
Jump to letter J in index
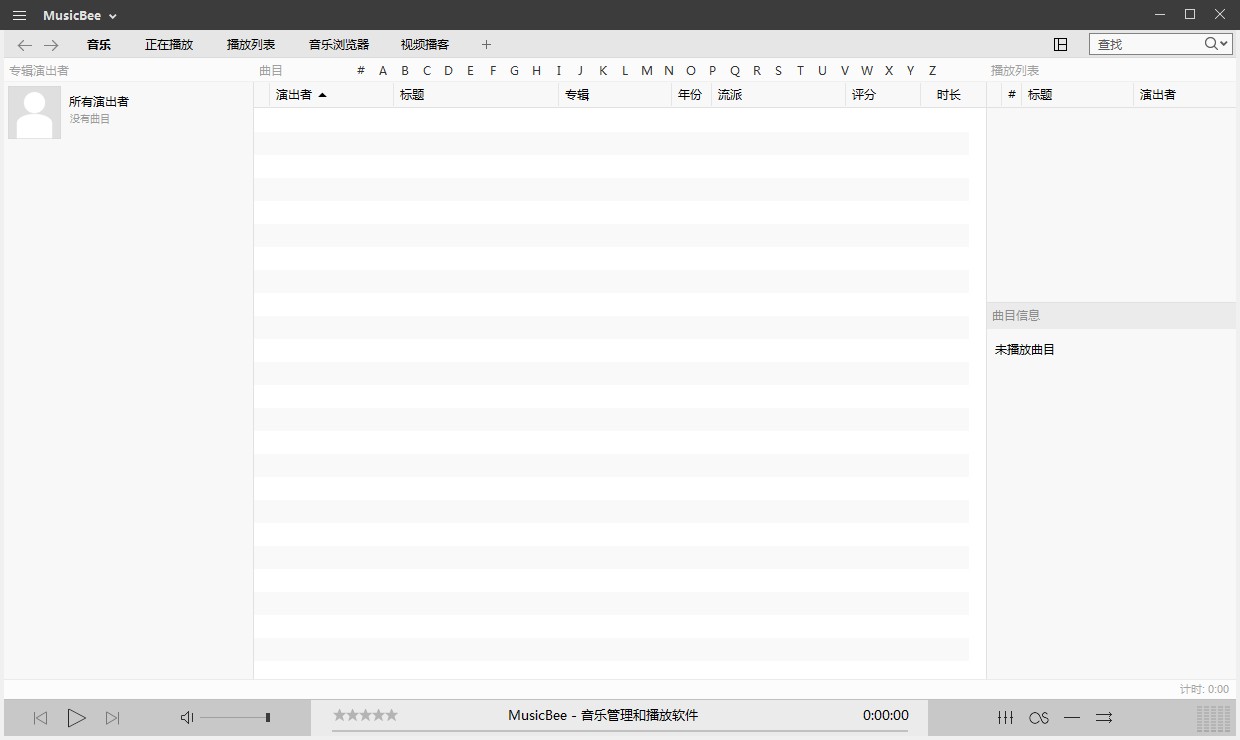pyautogui.click(x=580, y=71)
